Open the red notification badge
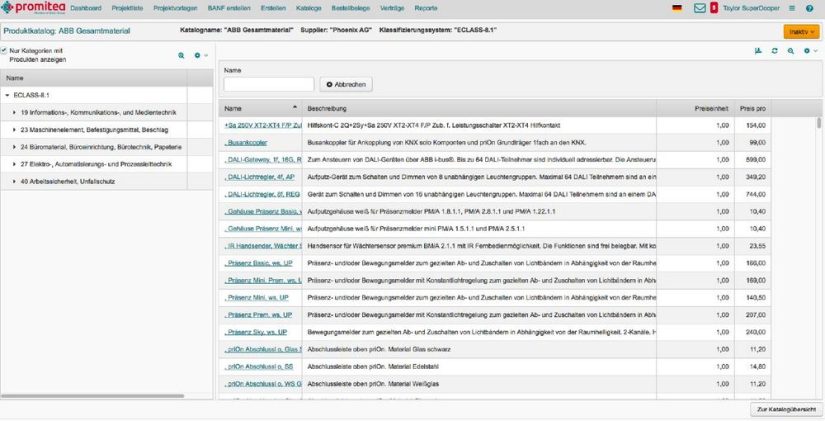The height and width of the screenshot is (421, 825). tap(713, 8)
